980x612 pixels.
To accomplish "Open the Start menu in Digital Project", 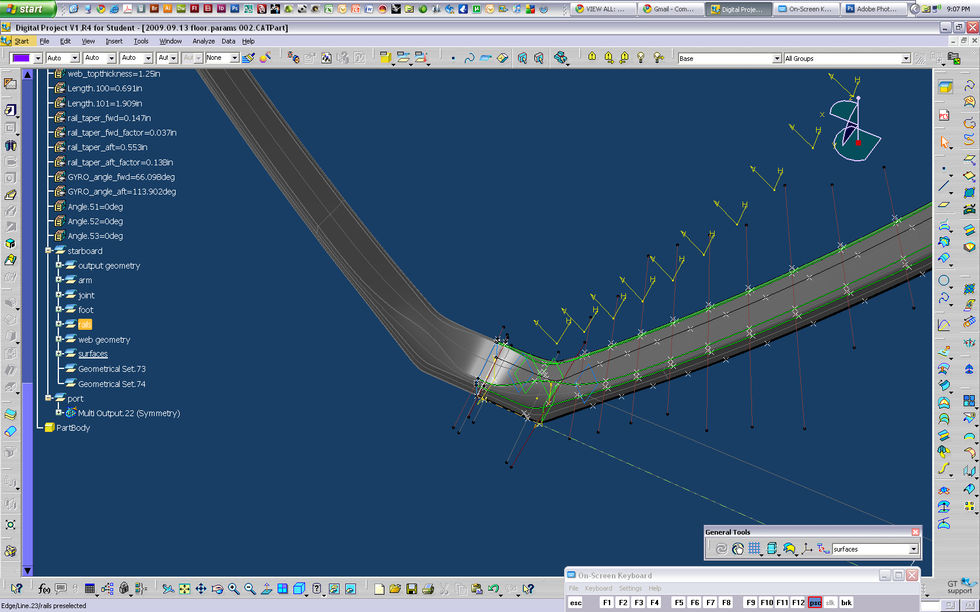I will click(21, 41).
